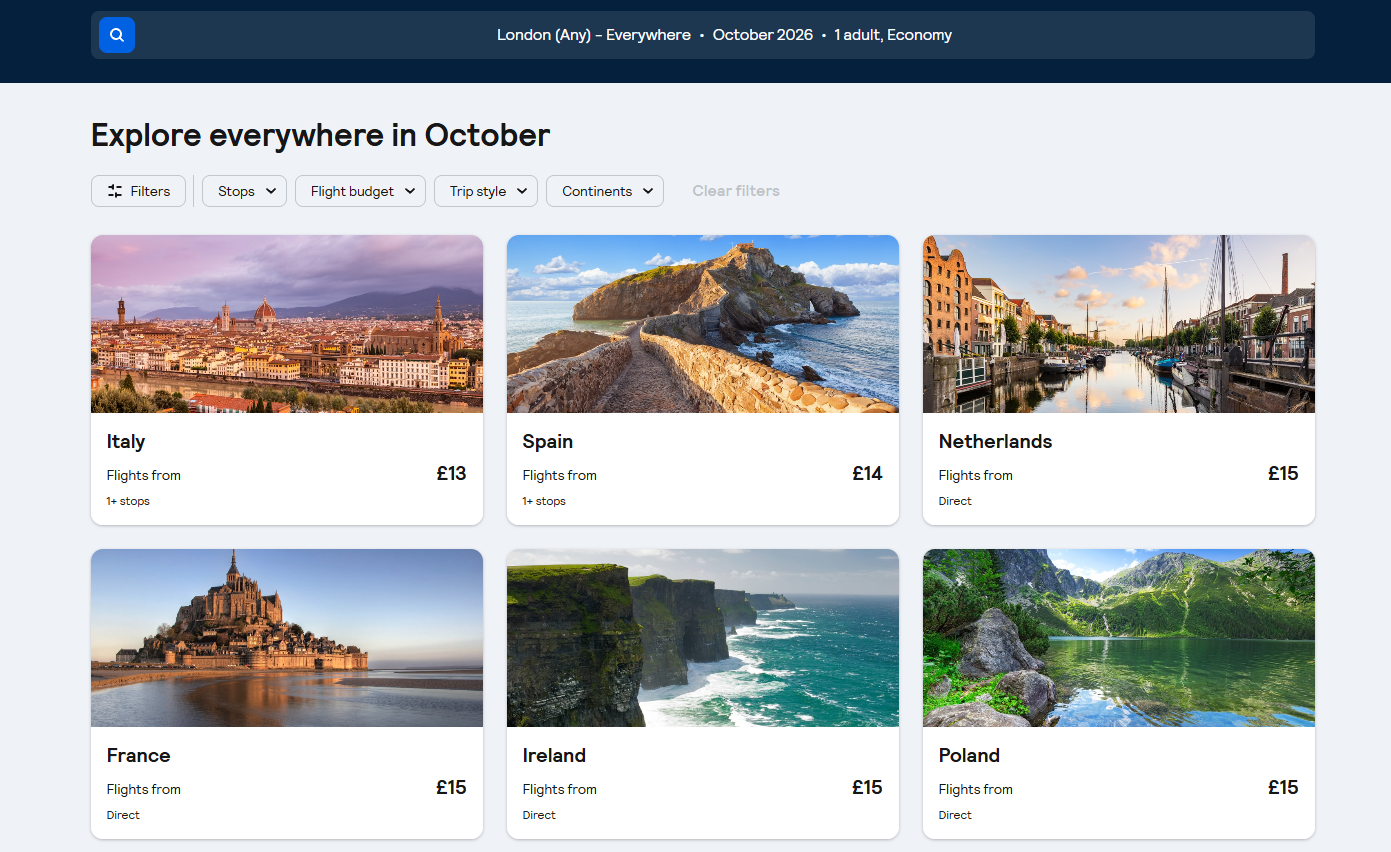Click the Clear filters link
The image size is (1391, 852).
[736, 191]
